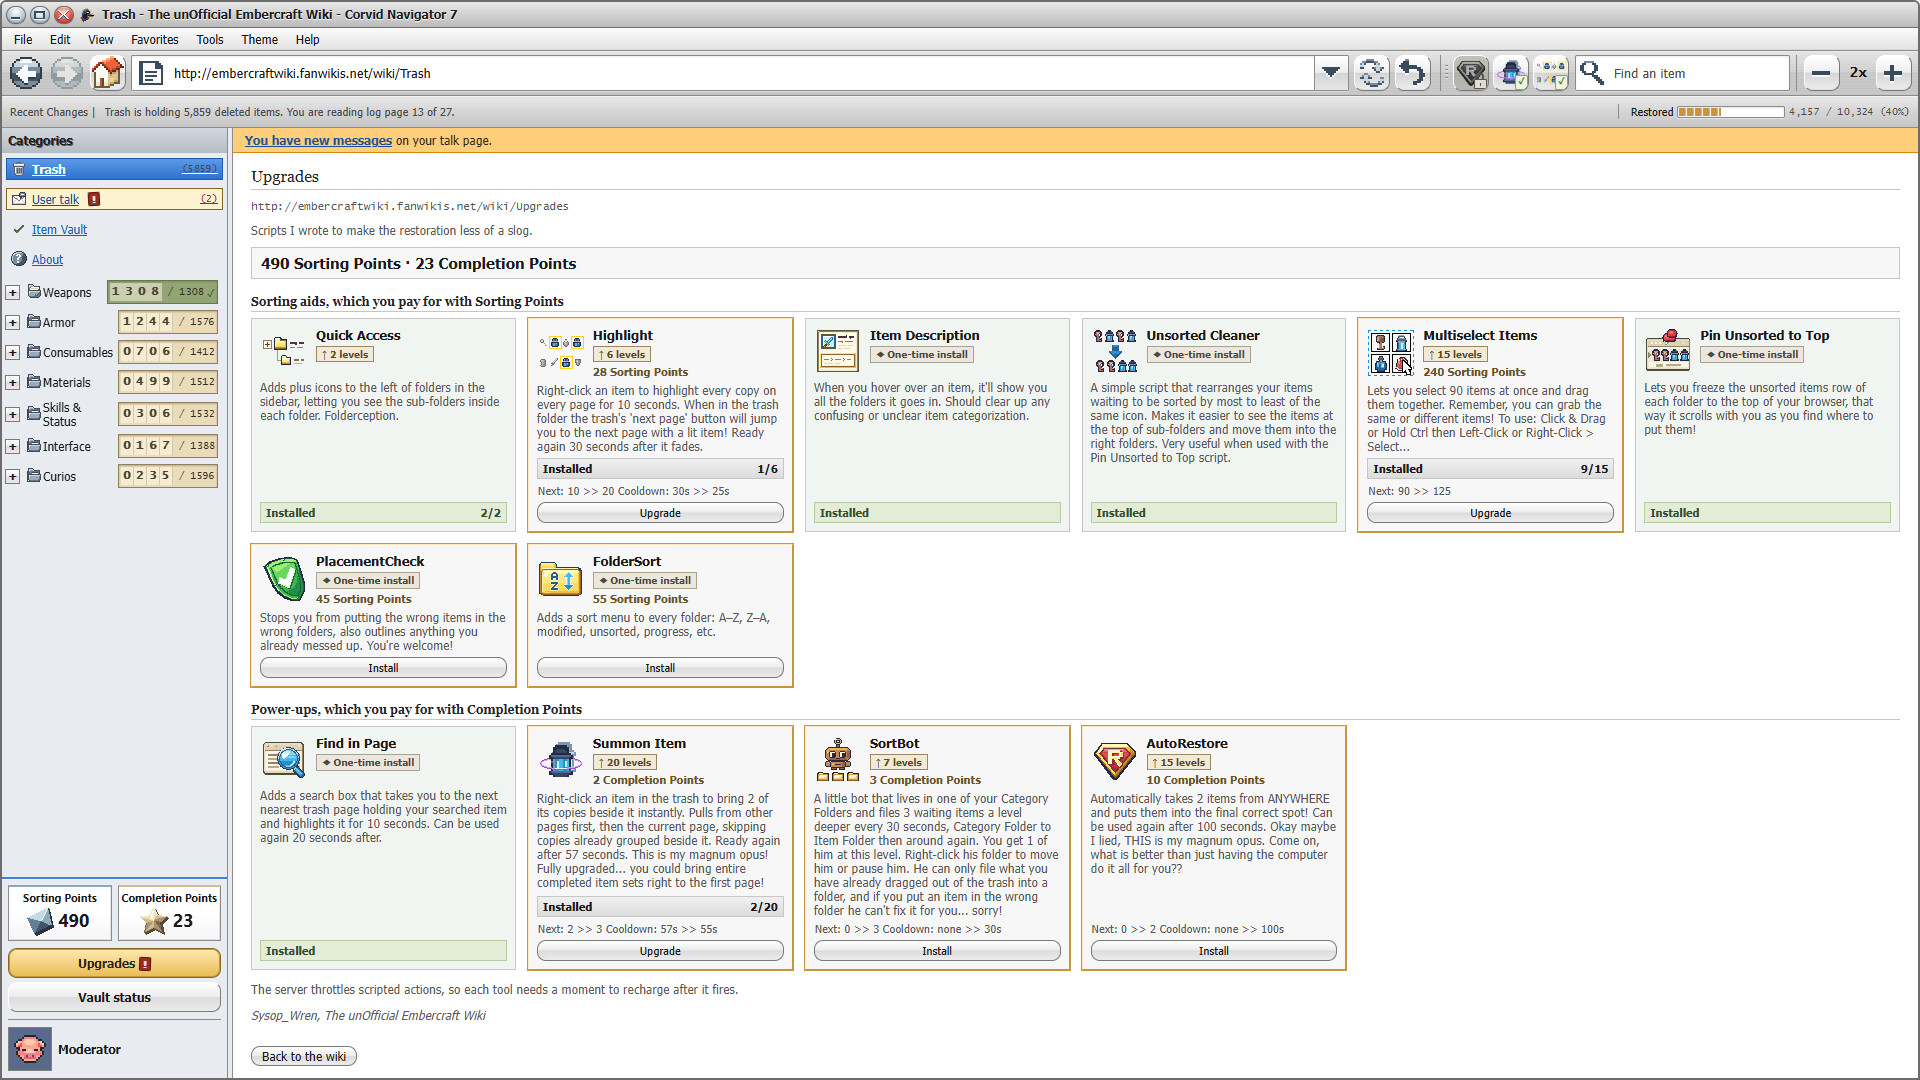This screenshot has height=1080, width=1920.
Task: Go back with the browser back arrow
Action: coord(27,73)
